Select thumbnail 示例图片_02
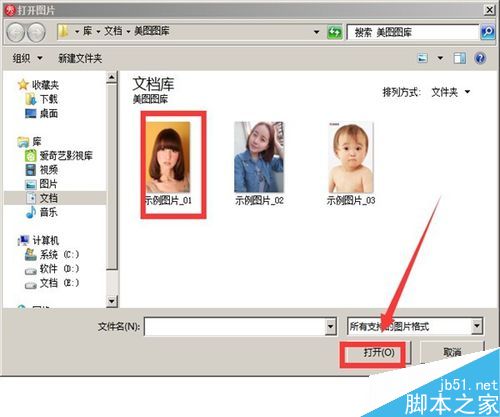The width and height of the screenshot is (500, 417). pyautogui.click(x=259, y=163)
